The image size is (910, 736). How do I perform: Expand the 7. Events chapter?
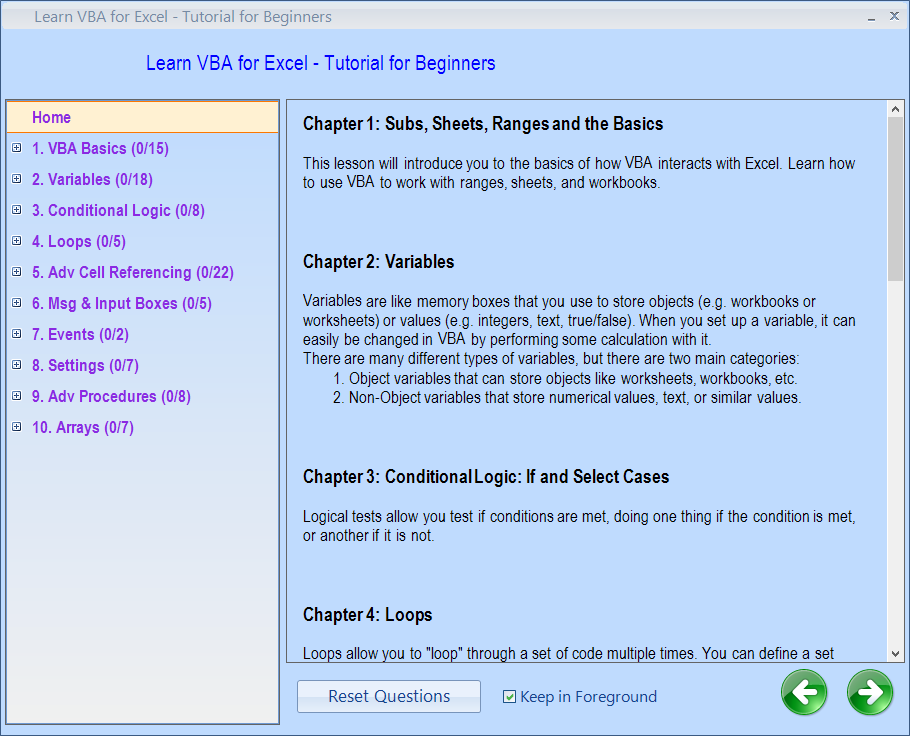(x=17, y=334)
